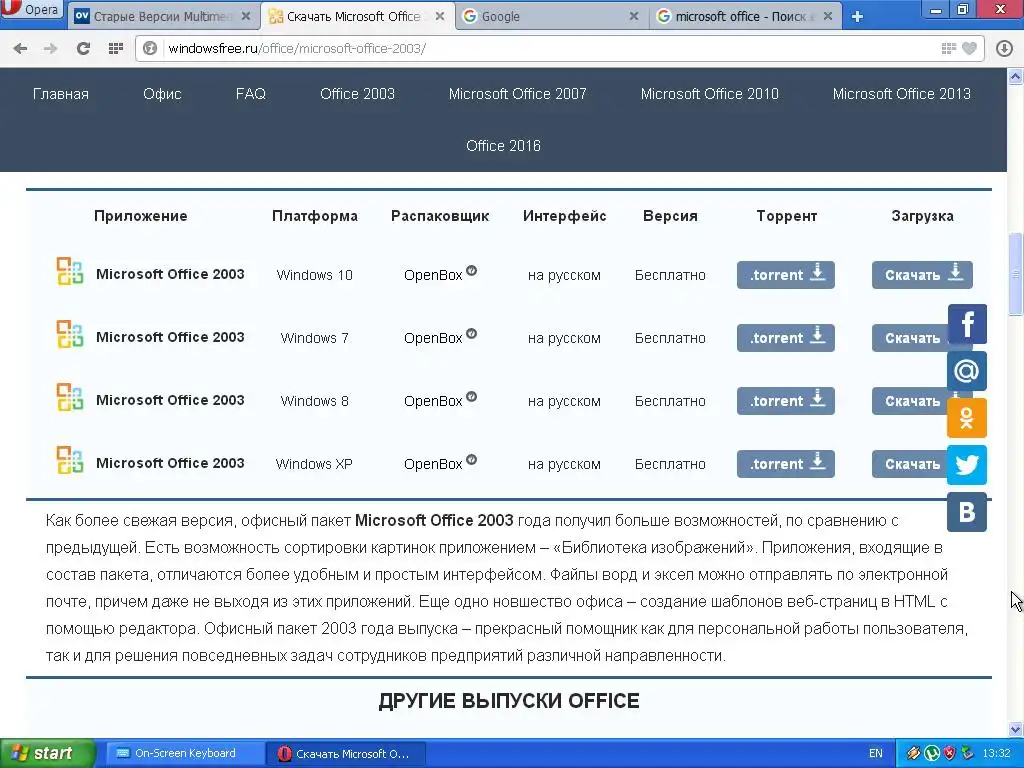Close the Google tab

coord(633,16)
